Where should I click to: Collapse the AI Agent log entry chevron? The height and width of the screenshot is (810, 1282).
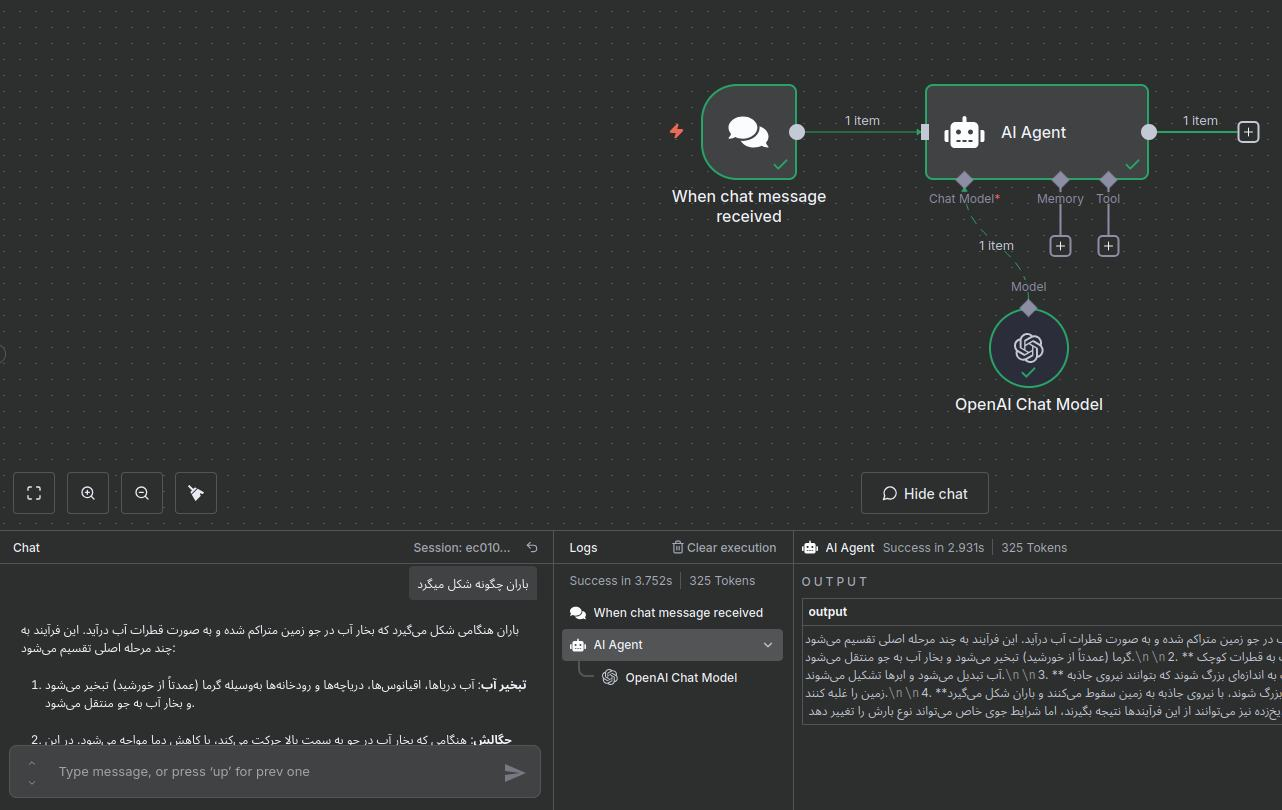click(768, 645)
